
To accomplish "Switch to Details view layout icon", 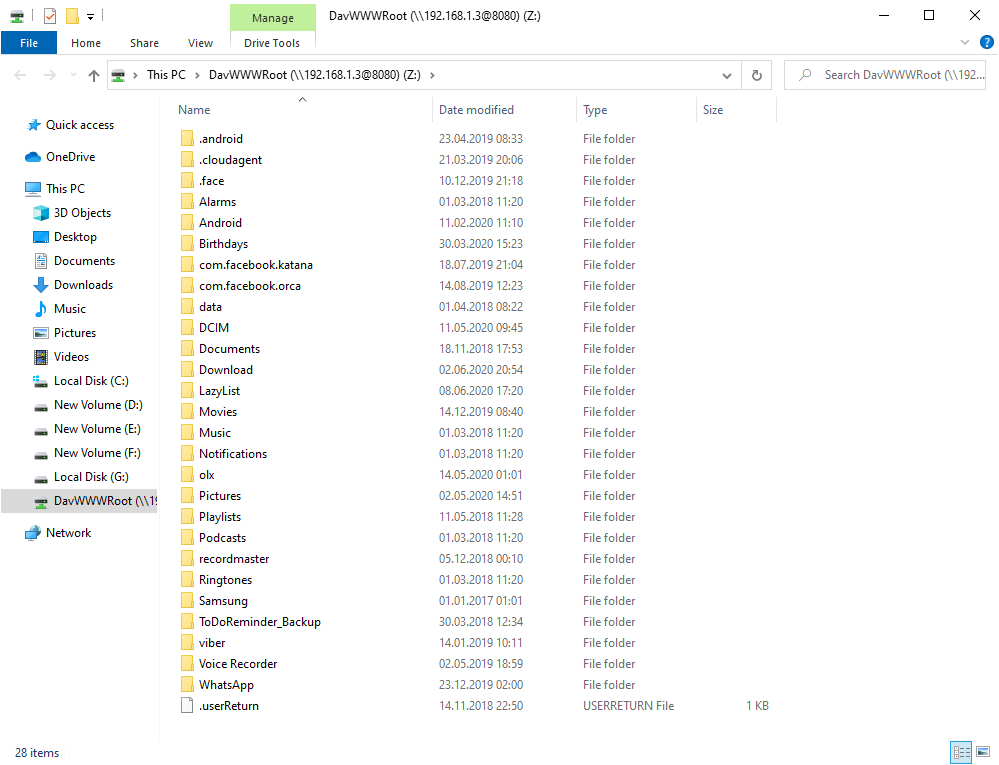I will [961, 752].
